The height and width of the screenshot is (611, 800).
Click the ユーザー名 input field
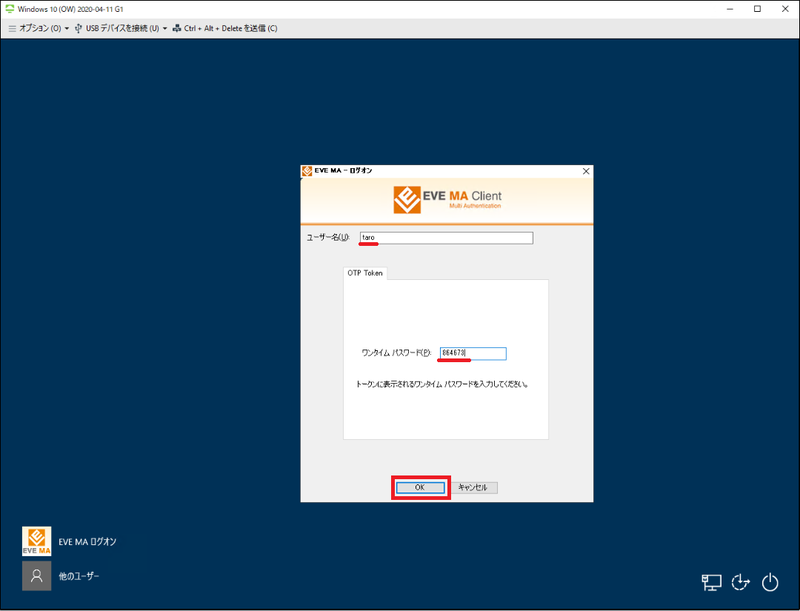tap(446, 238)
